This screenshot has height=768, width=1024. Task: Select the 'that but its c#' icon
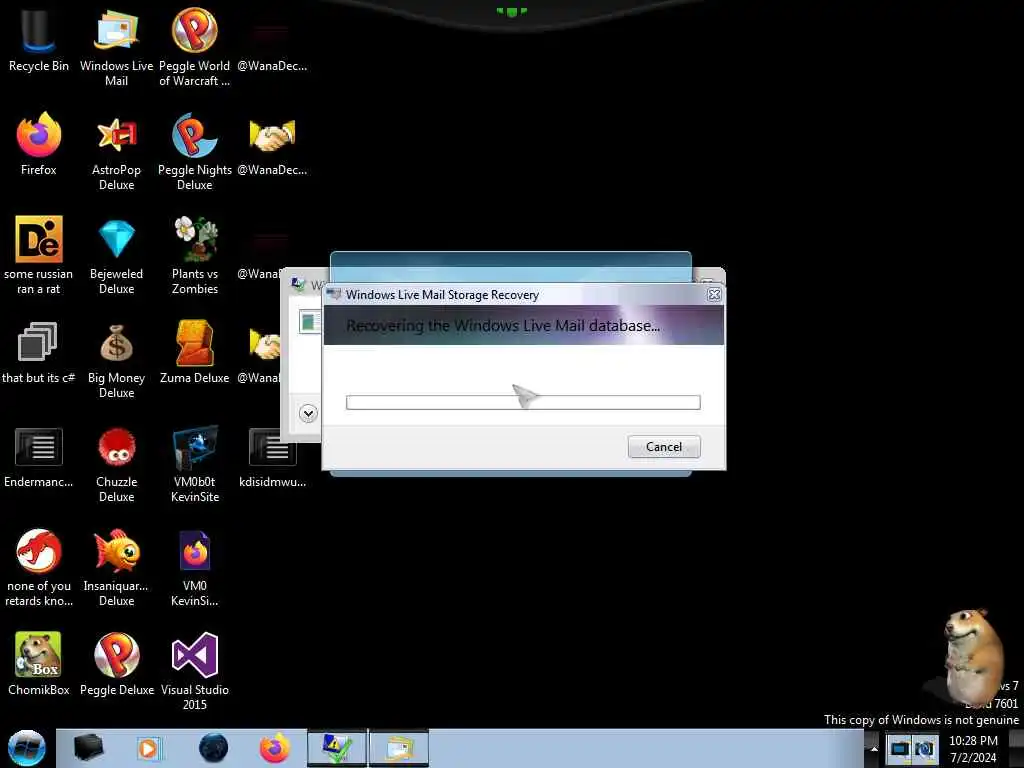(39, 353)
